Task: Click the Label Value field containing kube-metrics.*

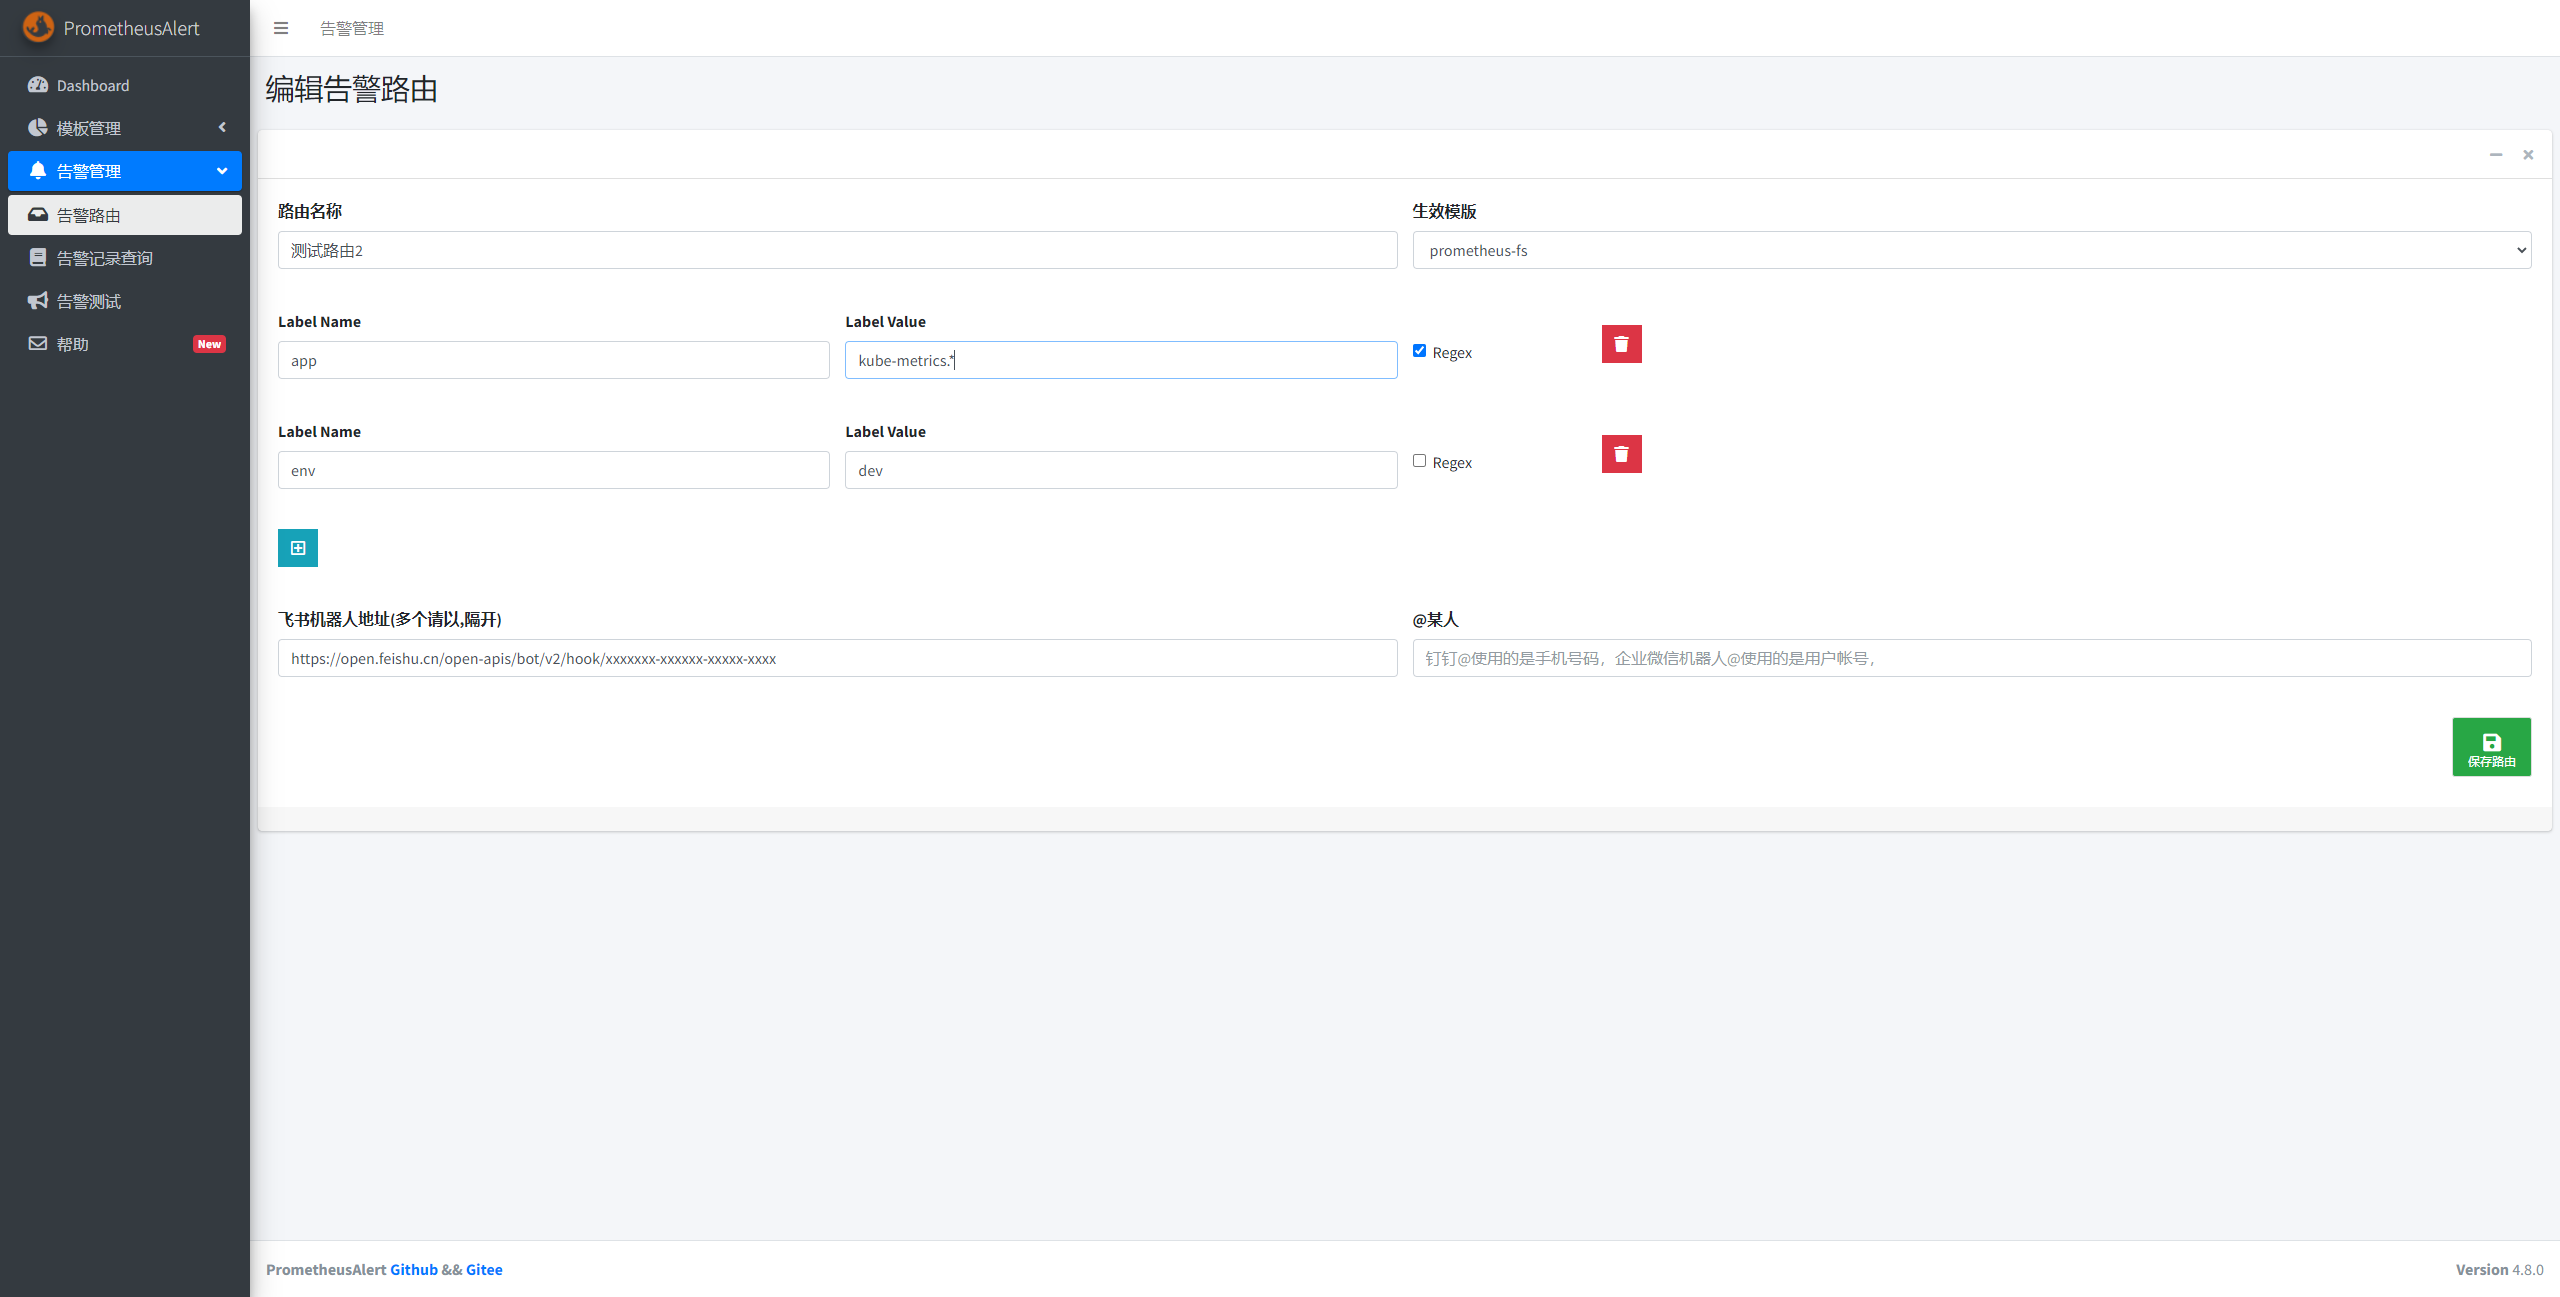Action: tap(1120, 360)
